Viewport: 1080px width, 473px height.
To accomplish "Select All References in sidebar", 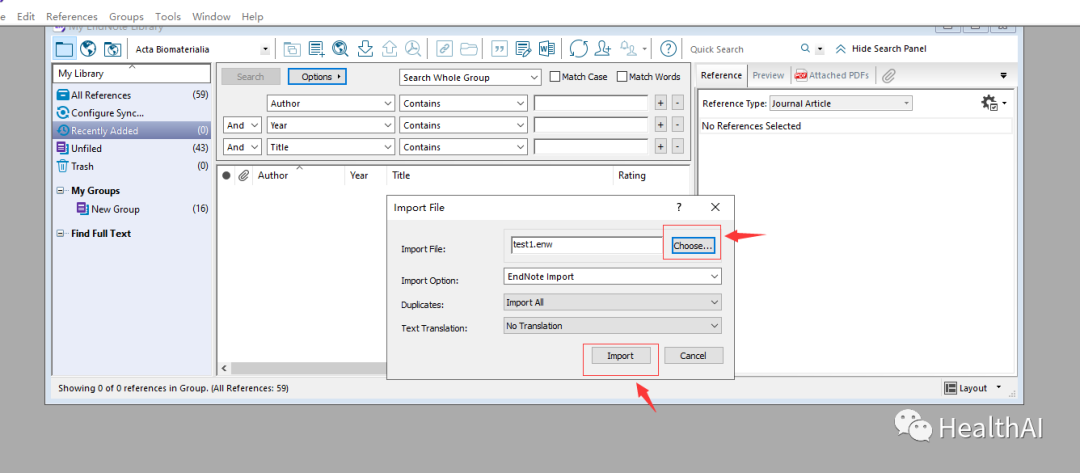I will click(x=132, y=95).
